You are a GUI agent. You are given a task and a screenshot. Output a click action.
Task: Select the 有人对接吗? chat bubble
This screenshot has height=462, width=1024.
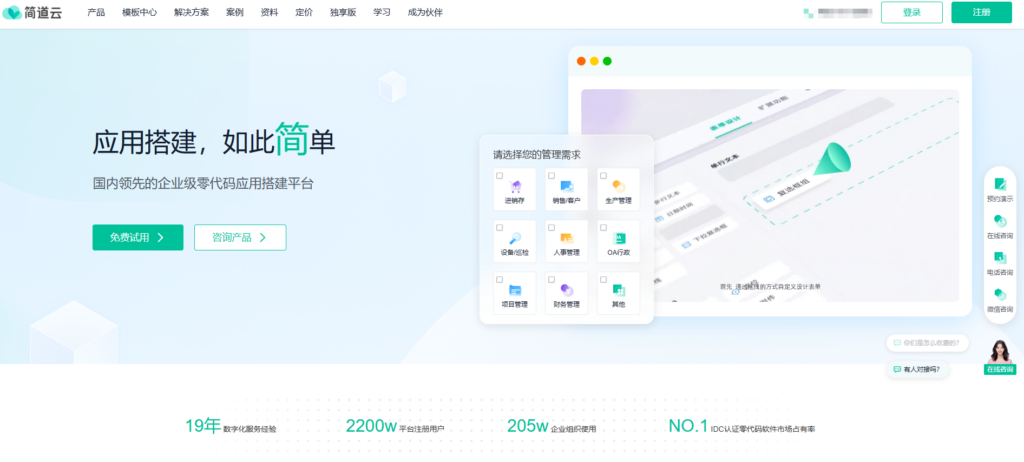(920, 369)
